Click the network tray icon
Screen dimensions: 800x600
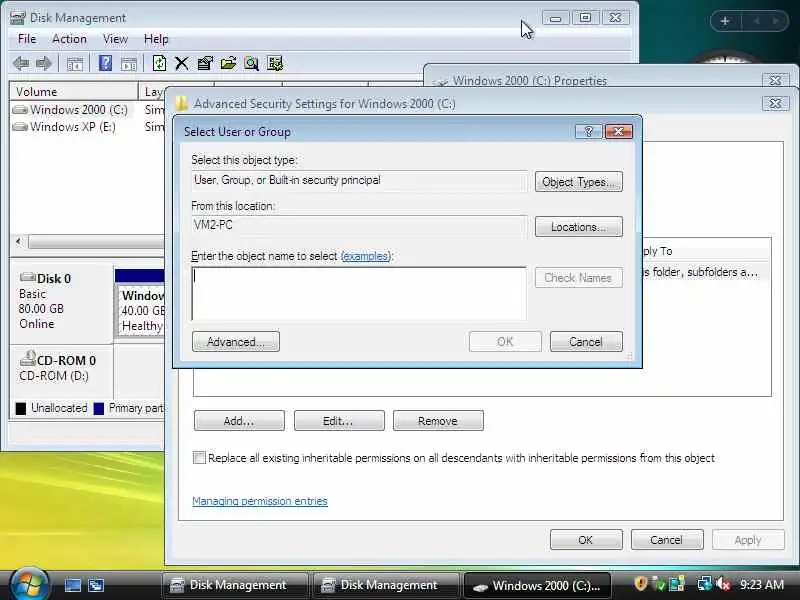[705, 584]
